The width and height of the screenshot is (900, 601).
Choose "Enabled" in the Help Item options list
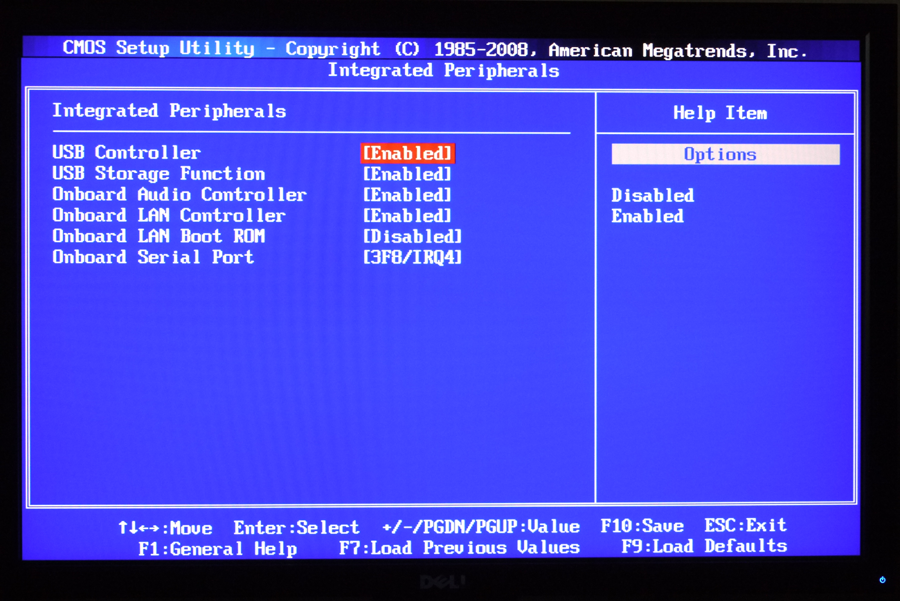tap(647, 216)
